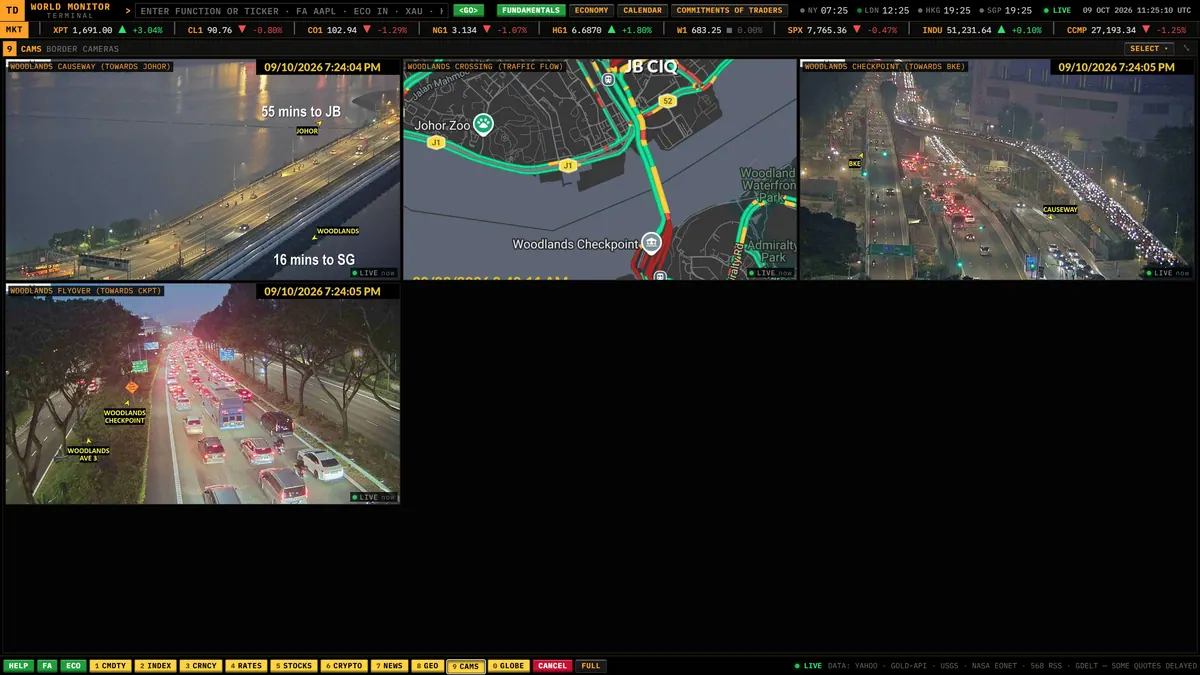Click the footer LIVE data status indicator
The width and height of the screenshot is (1200, 675).
808,666
